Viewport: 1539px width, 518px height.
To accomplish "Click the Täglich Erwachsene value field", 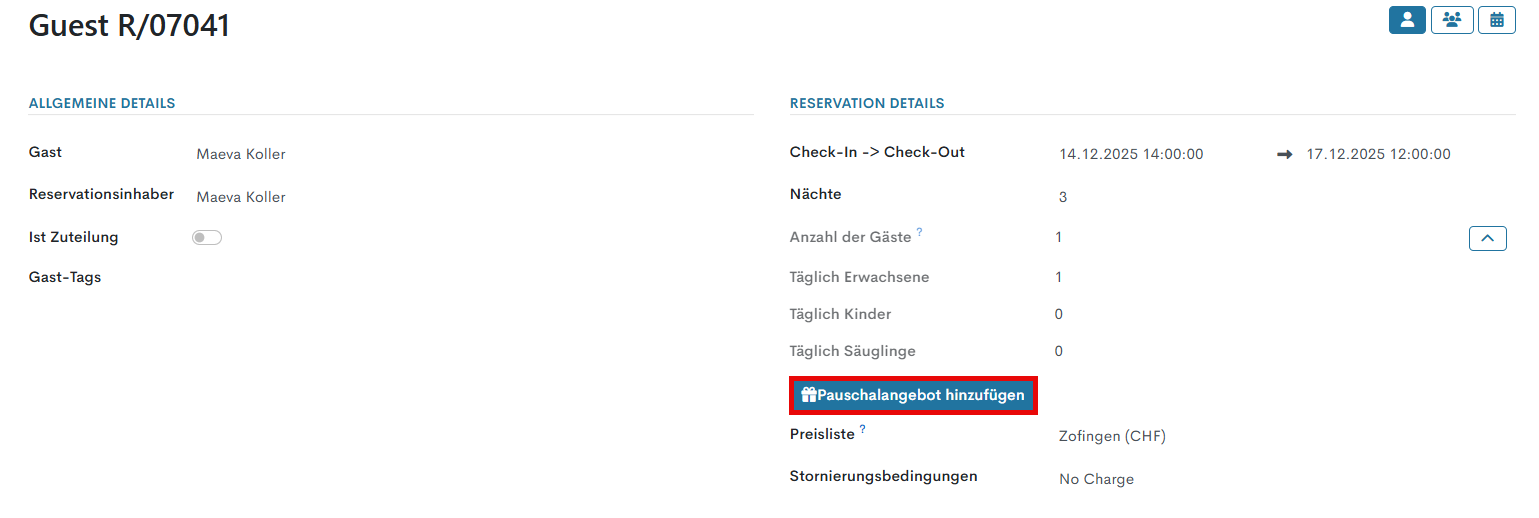I will point(1059,277).
